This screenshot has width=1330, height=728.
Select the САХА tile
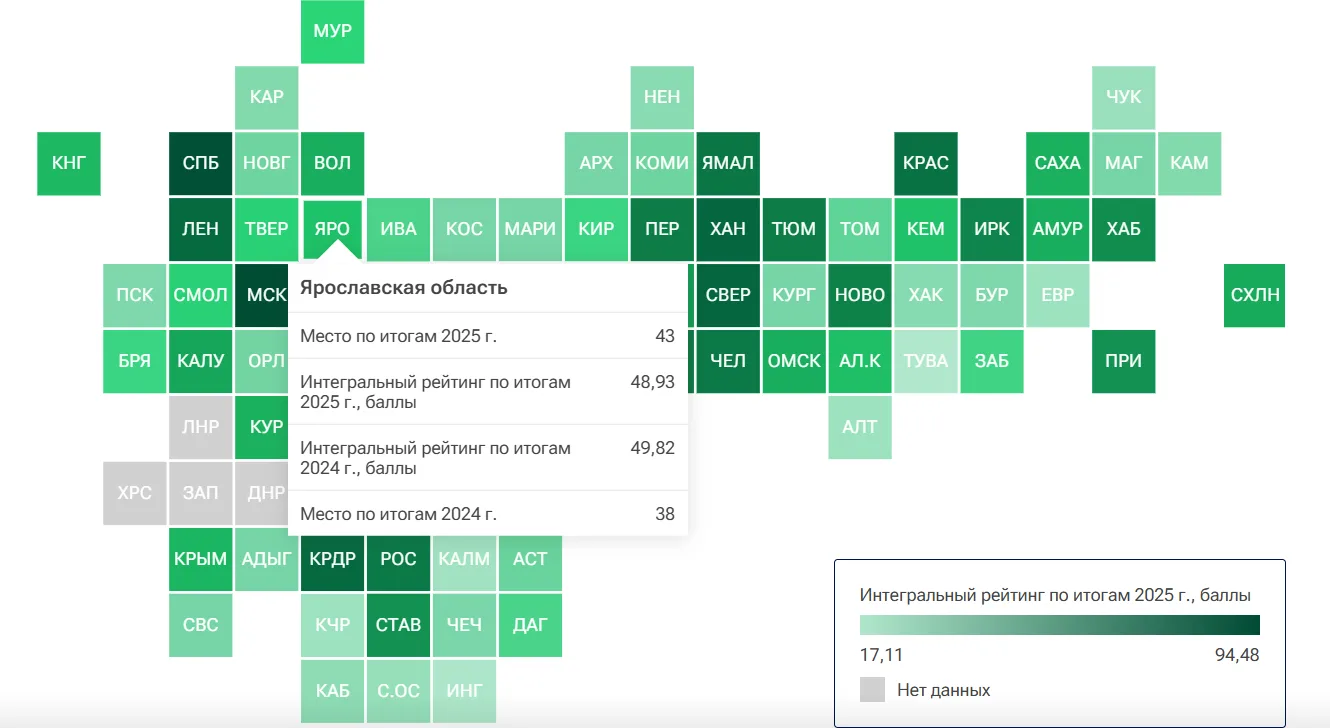click(x=1058, y=163)
